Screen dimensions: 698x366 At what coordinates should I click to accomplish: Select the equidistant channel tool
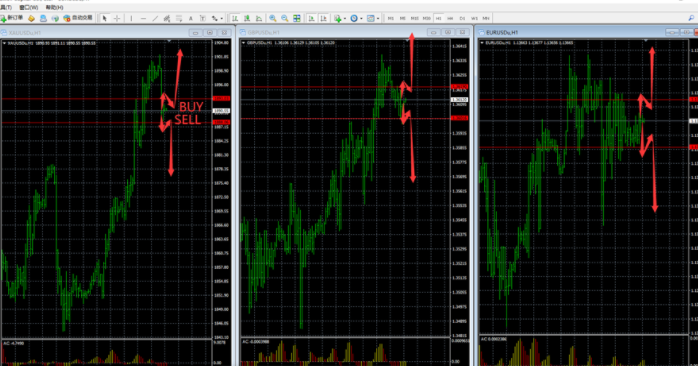click(x=167, y=18)
